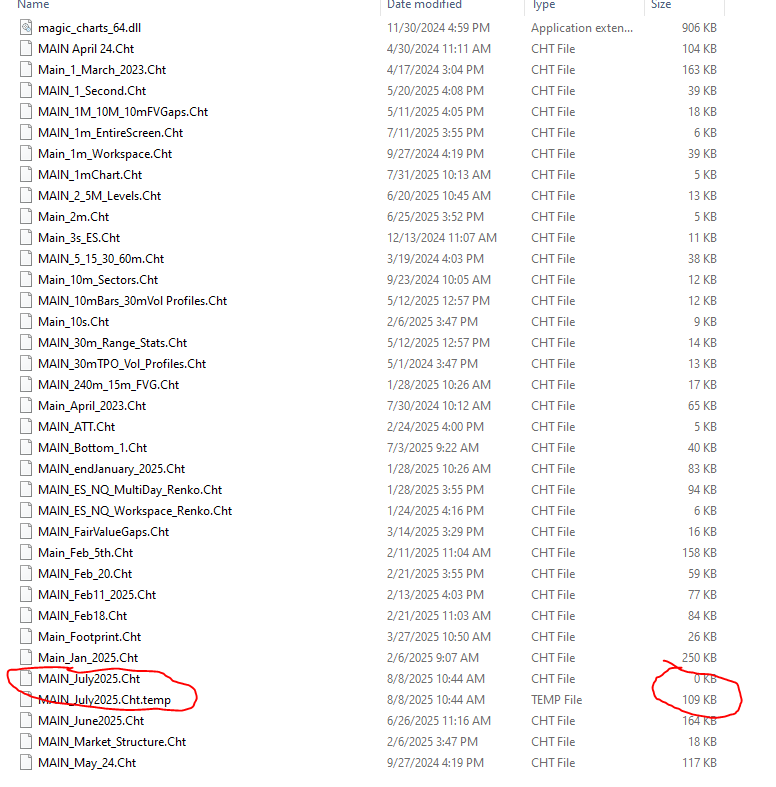Click the 906 KB size value
The image size is (776, 787).
pyautogui.click(x=699, y=28)
